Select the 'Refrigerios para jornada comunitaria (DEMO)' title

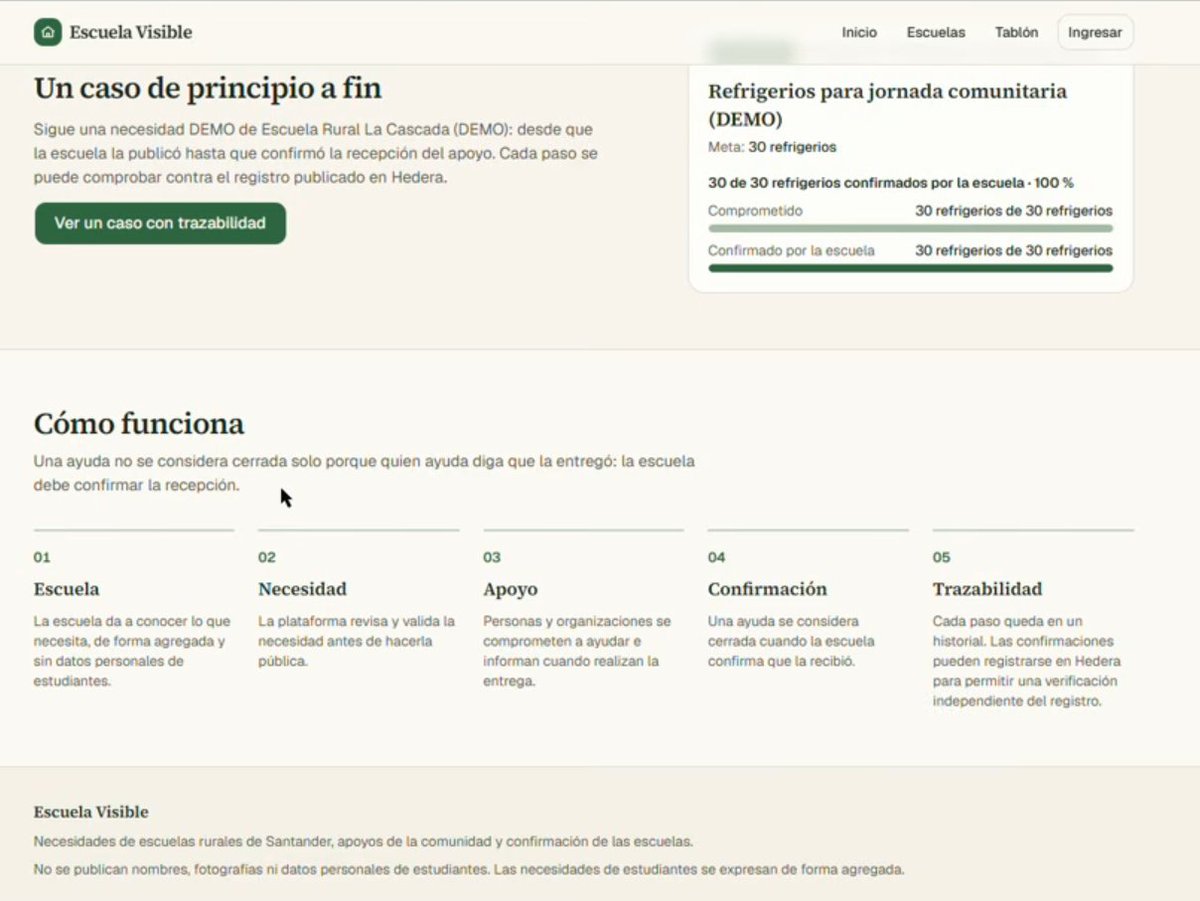[x=887, y=105]
